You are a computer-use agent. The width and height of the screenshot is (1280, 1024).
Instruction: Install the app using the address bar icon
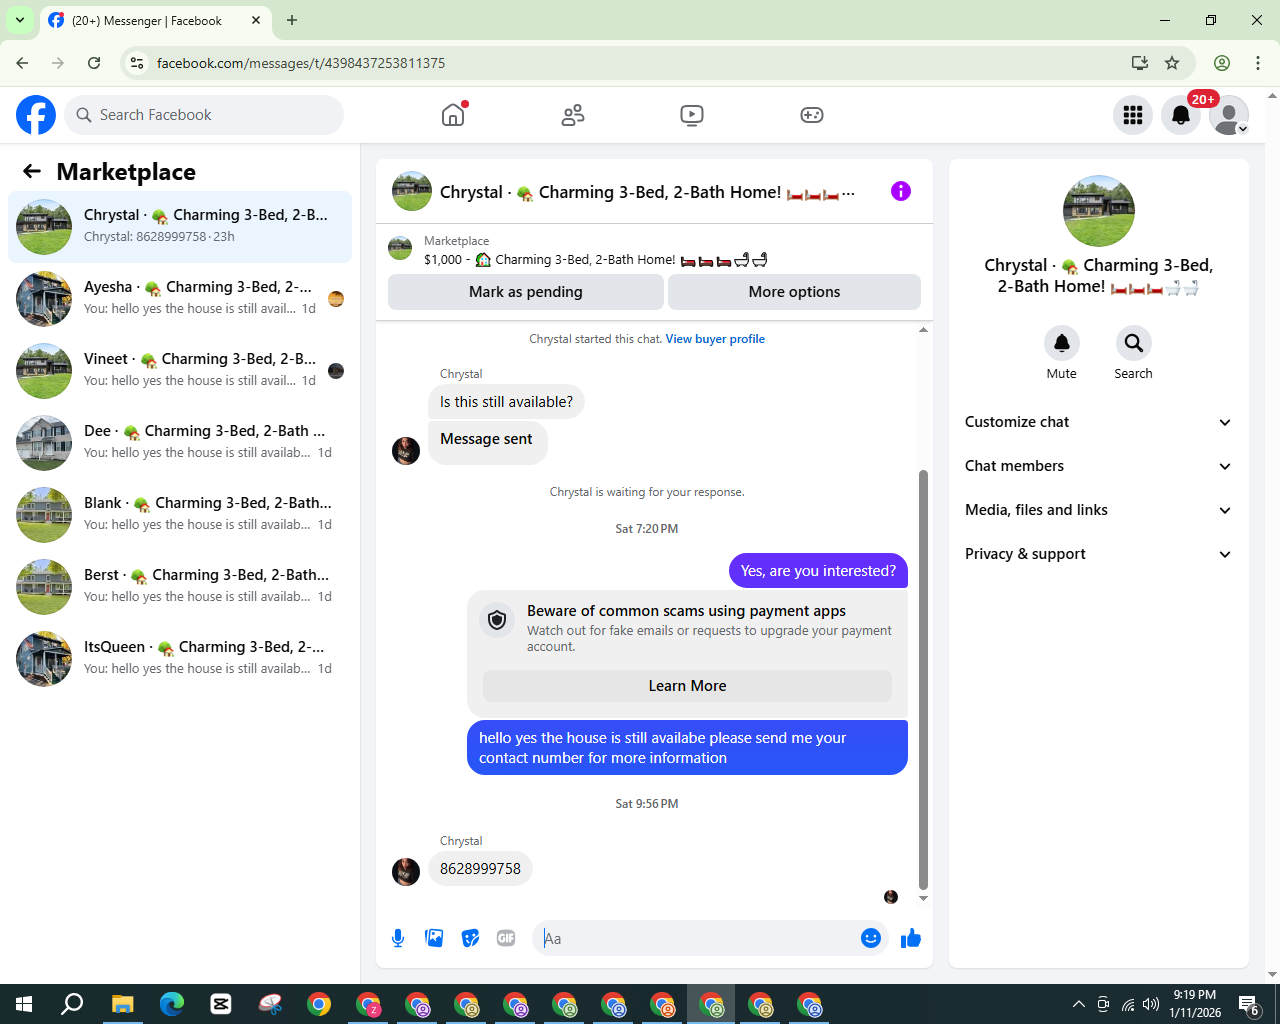tap(1139, 63)
